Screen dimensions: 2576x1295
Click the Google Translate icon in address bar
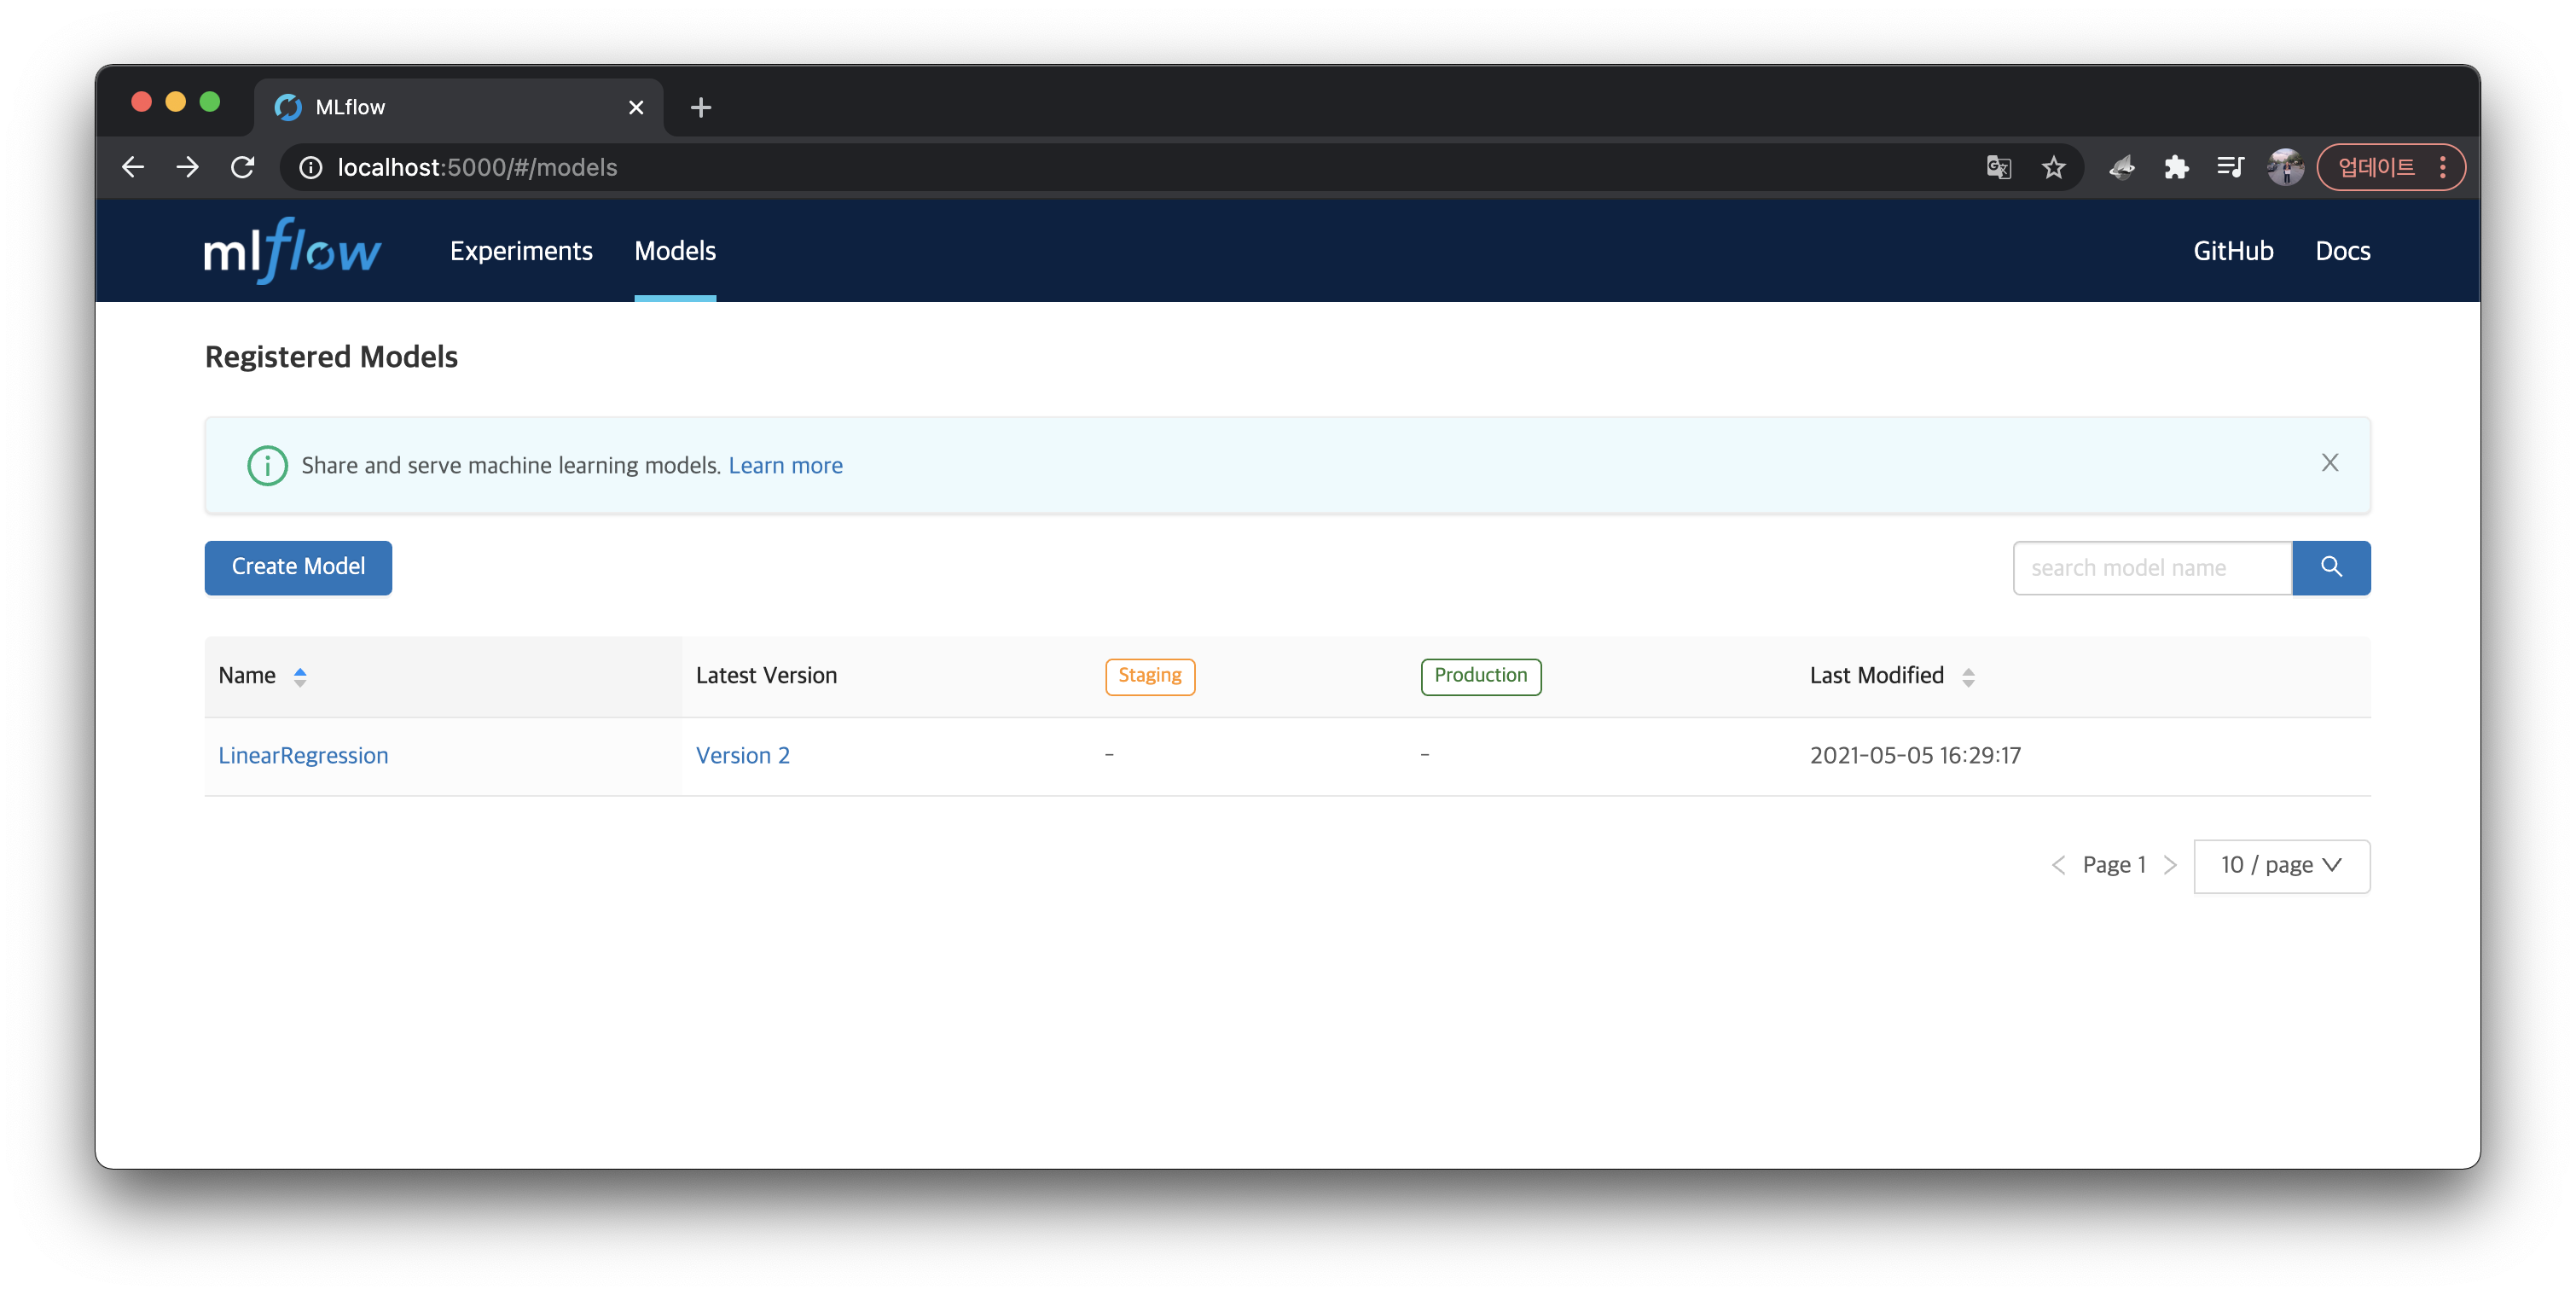(x=1998, y=167)
